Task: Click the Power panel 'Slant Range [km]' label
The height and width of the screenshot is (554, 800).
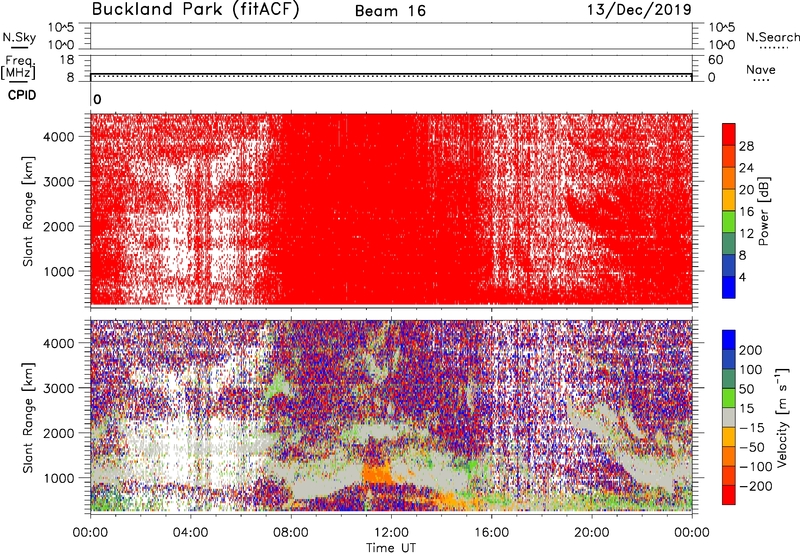Action: point(28,211)
